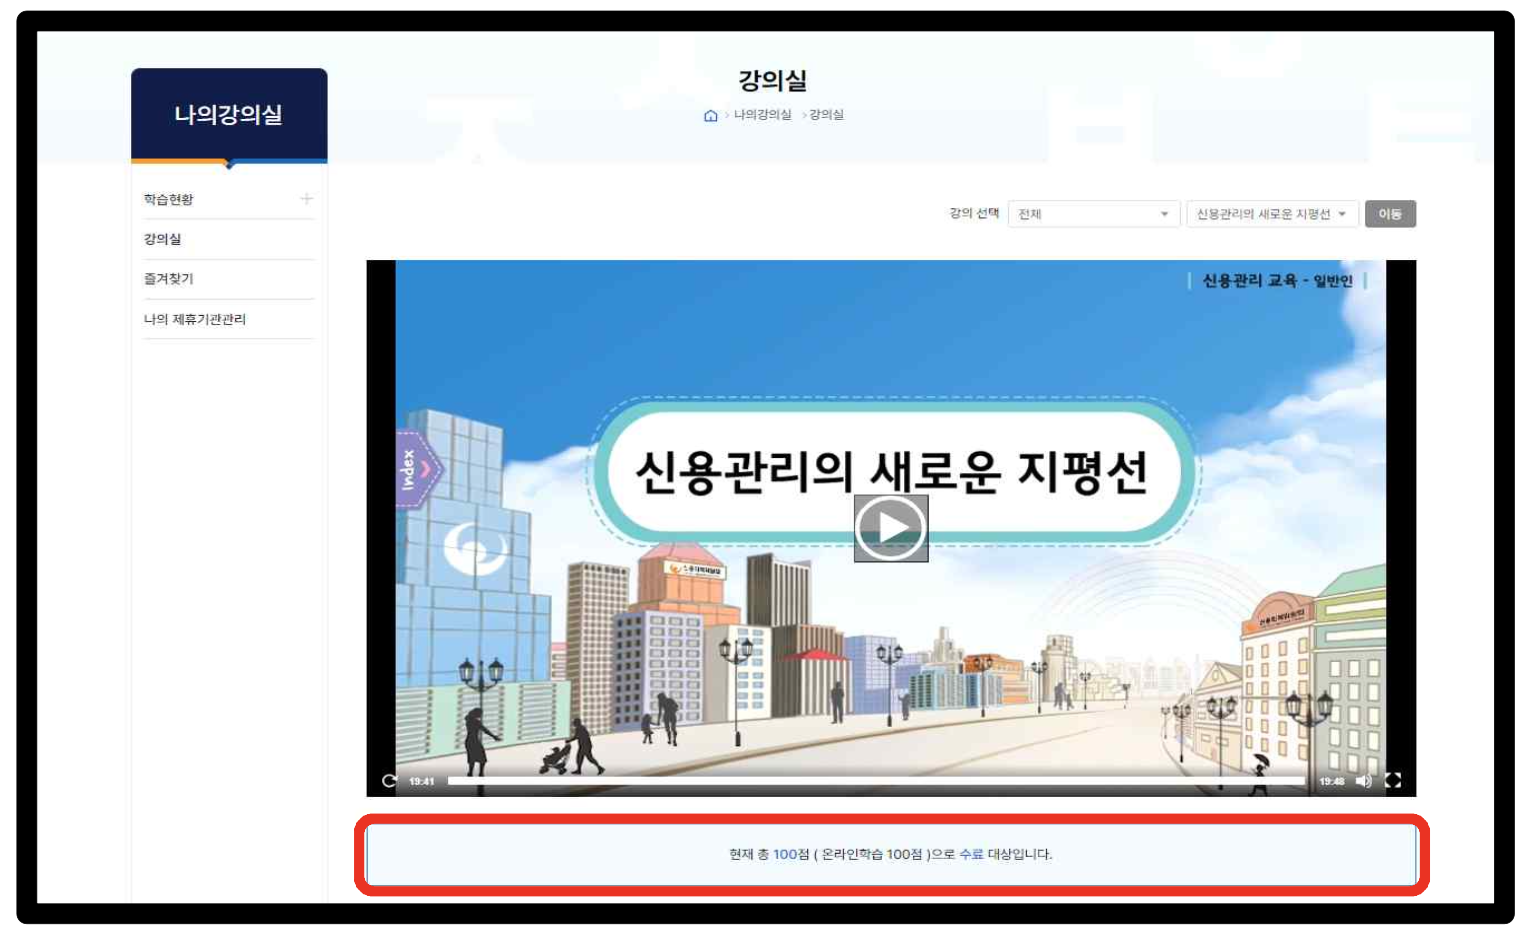The image size is (1538, 944).
Task: Click the 강의실 breadcrumb entry
Action: (826, 115)
